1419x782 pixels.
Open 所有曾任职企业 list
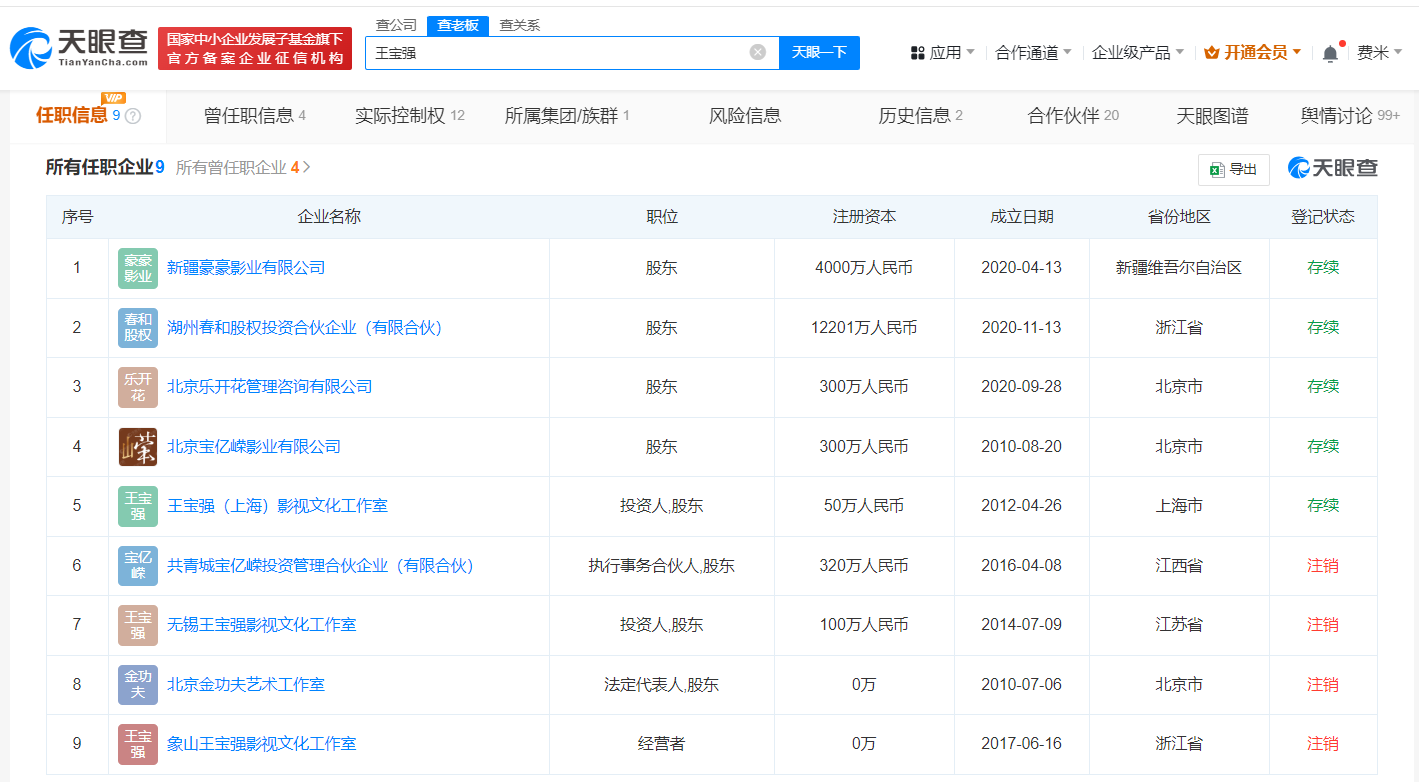coord(234,169)
